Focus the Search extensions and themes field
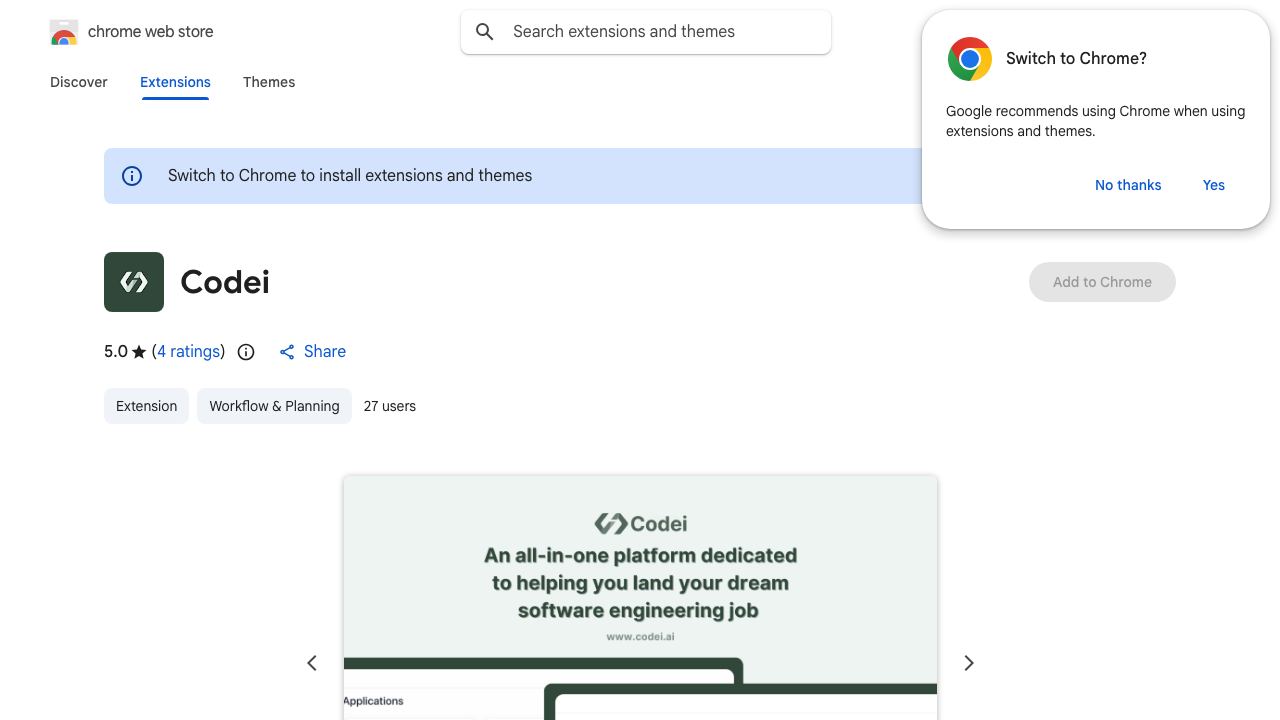Image resolution: width=1280 pixels, height=720 pixels. tap(646, 32)
